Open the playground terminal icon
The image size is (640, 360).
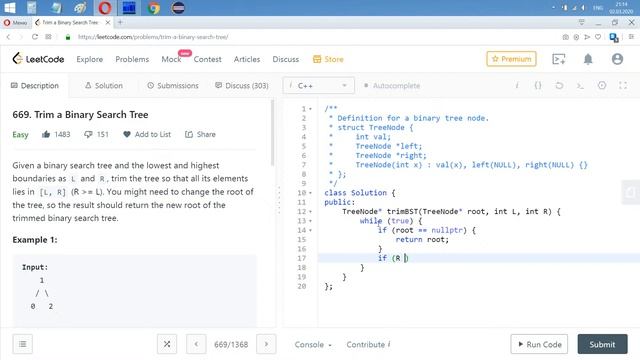click(558, 59)
